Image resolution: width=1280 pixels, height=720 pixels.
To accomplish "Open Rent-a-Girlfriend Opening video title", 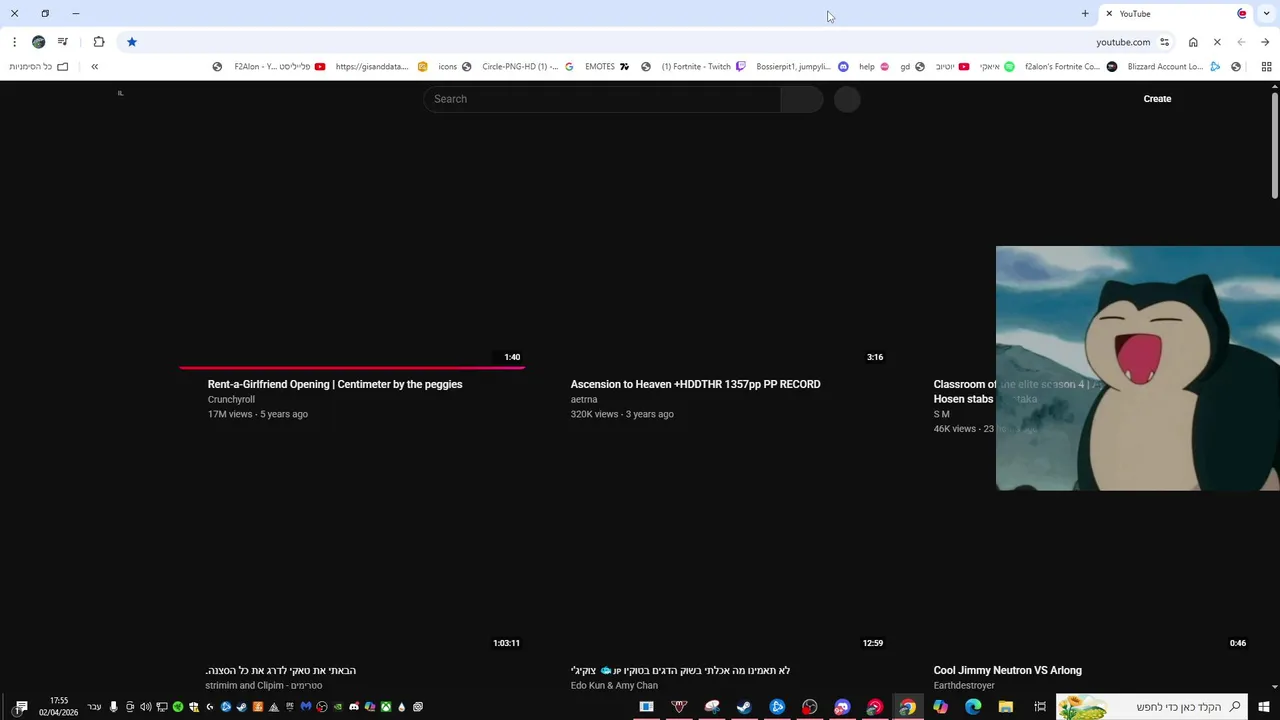I will (335, 384).
